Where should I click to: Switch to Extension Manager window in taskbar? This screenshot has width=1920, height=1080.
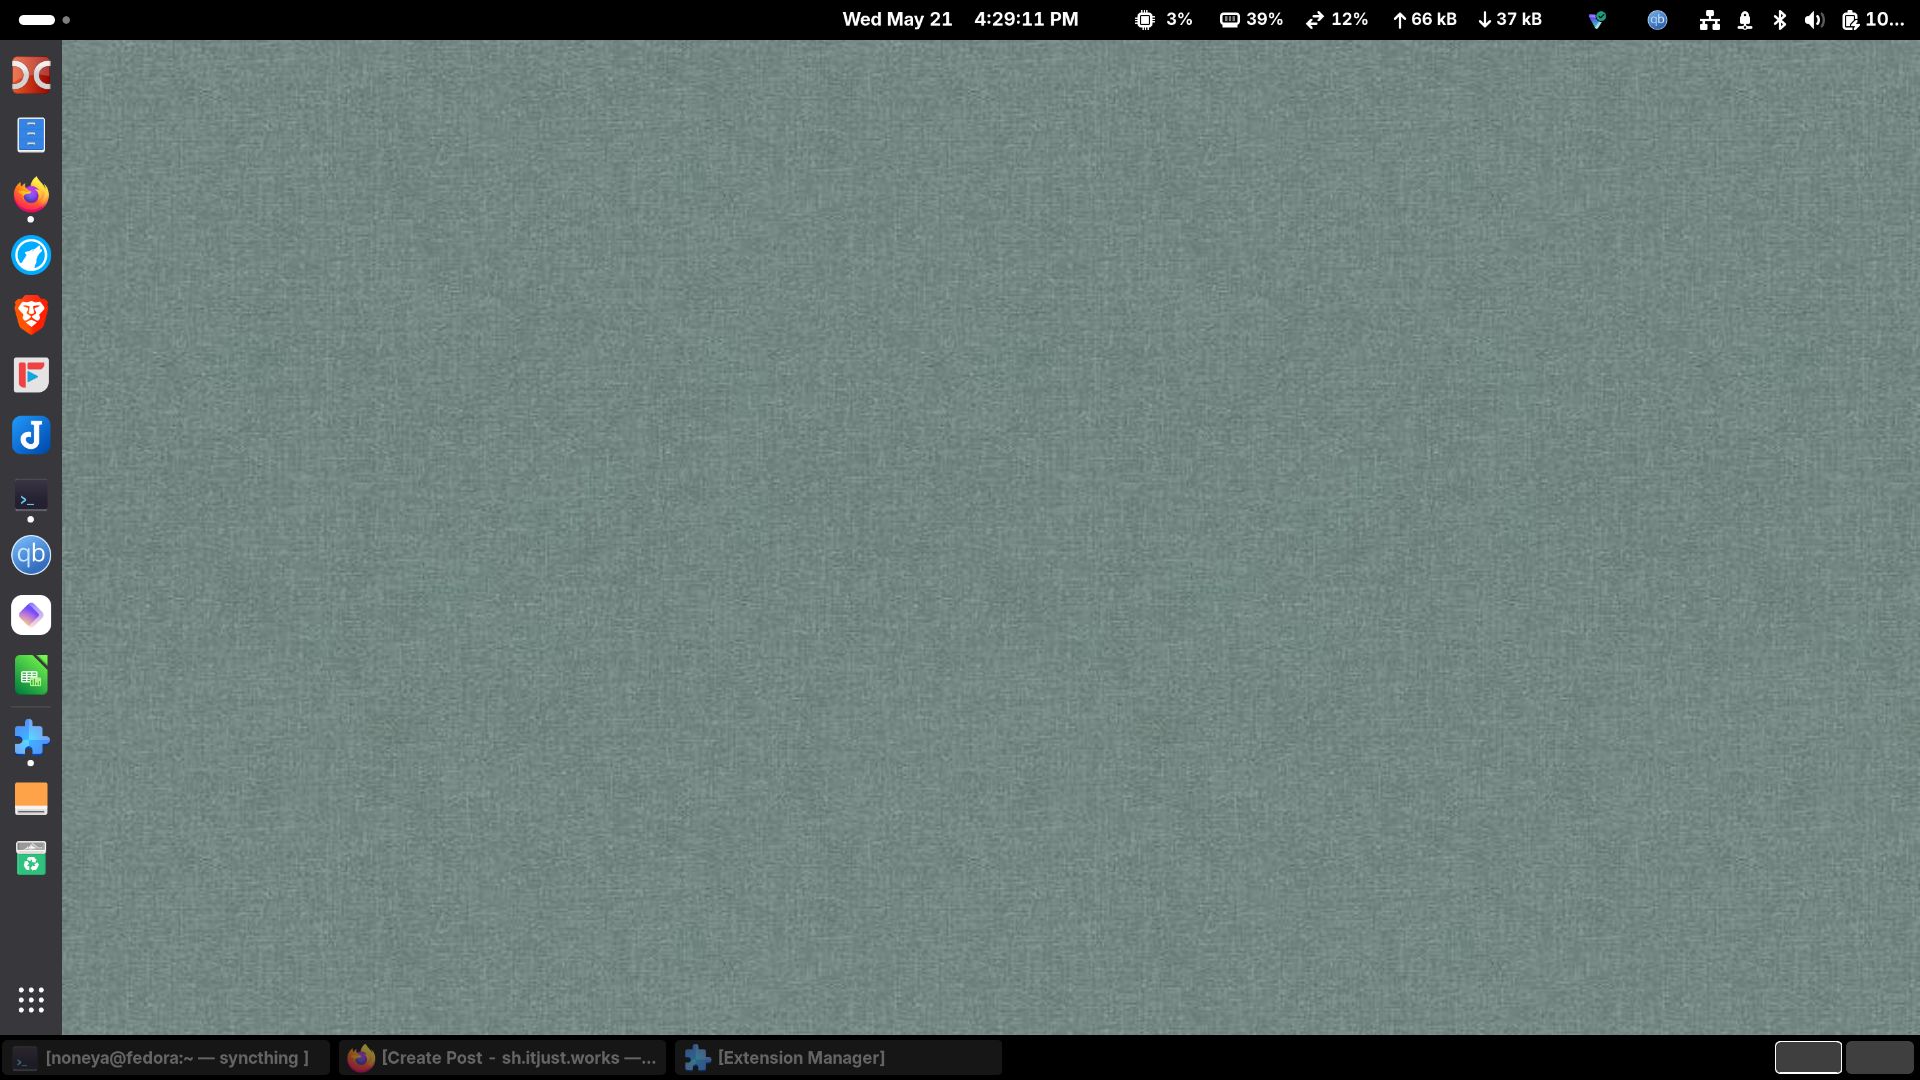(838, 1058)
